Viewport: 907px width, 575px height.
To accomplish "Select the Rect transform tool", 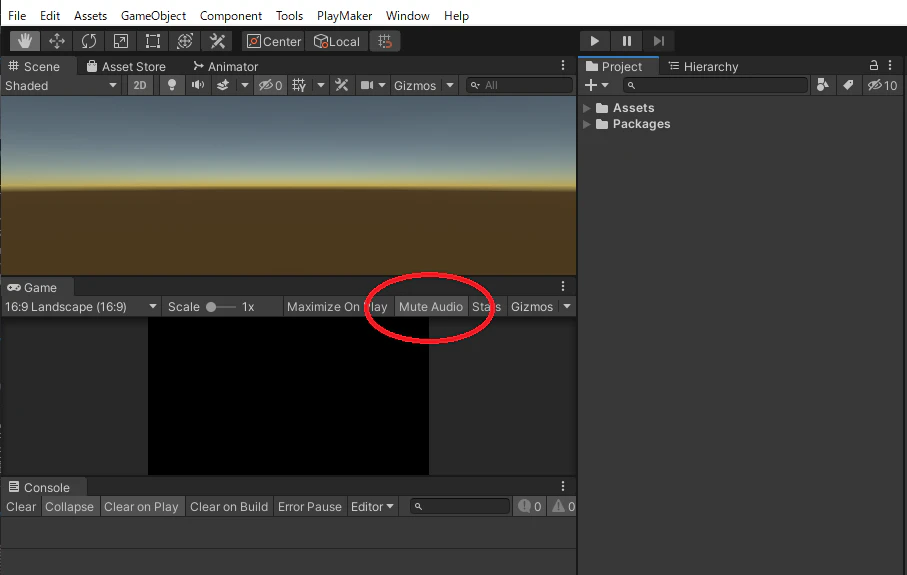I will click(x=153, y=41).
